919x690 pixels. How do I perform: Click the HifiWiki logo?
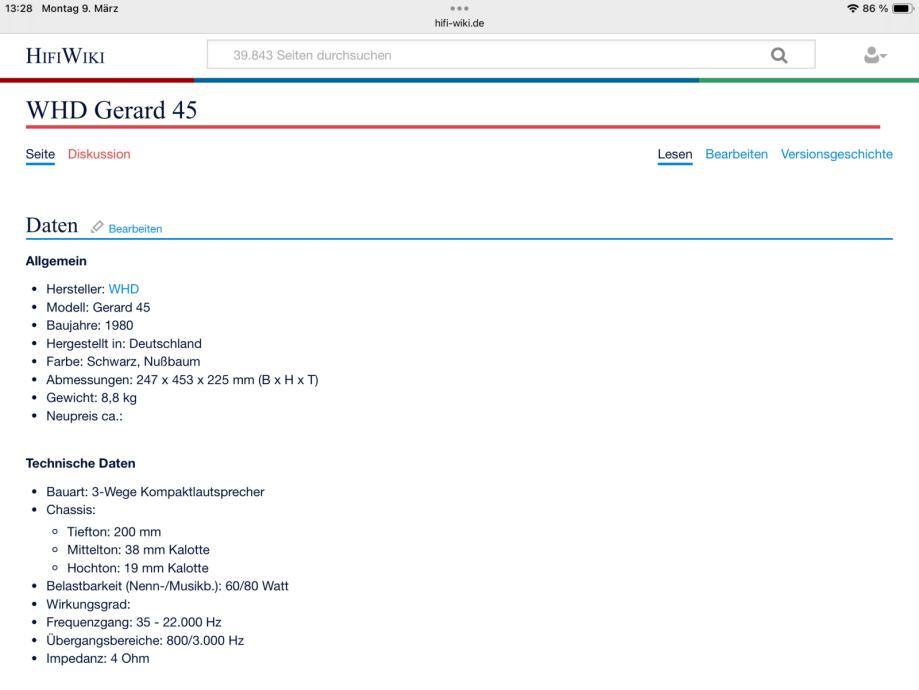coord(65,56)
